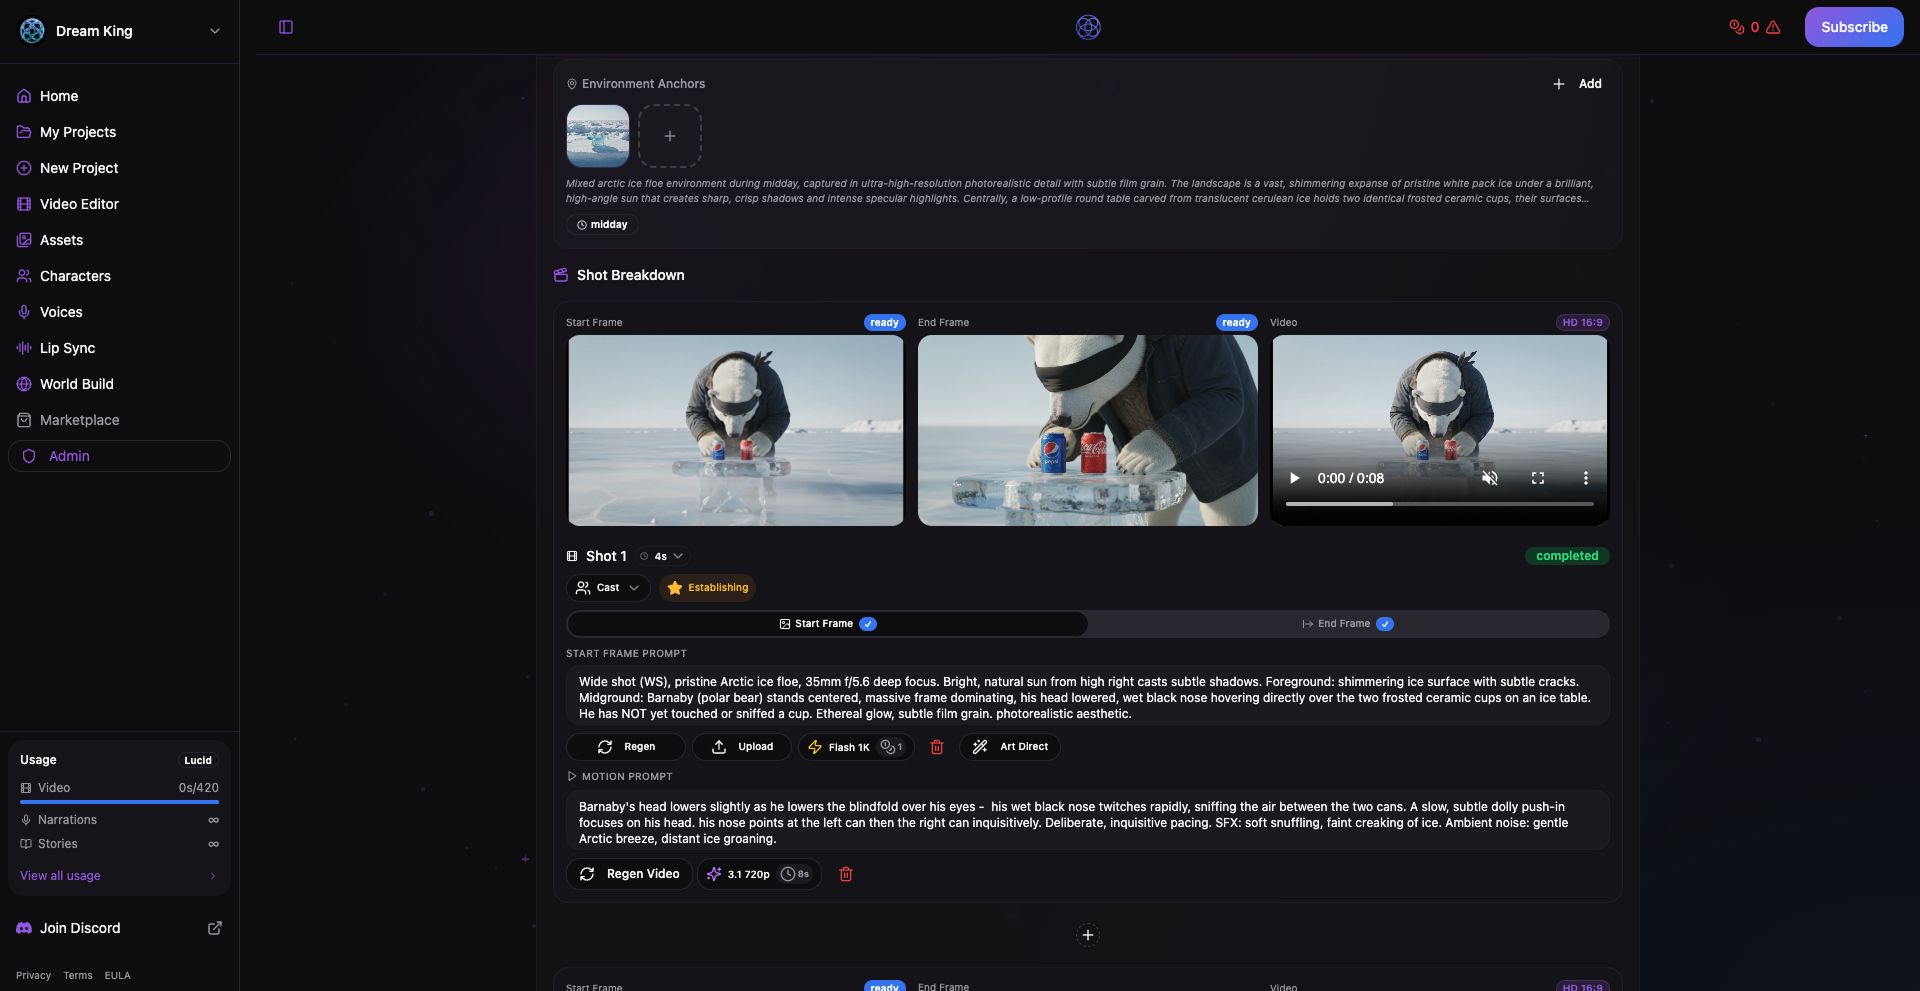Switch to the Start Frame tab

click(x=826, y=623)
